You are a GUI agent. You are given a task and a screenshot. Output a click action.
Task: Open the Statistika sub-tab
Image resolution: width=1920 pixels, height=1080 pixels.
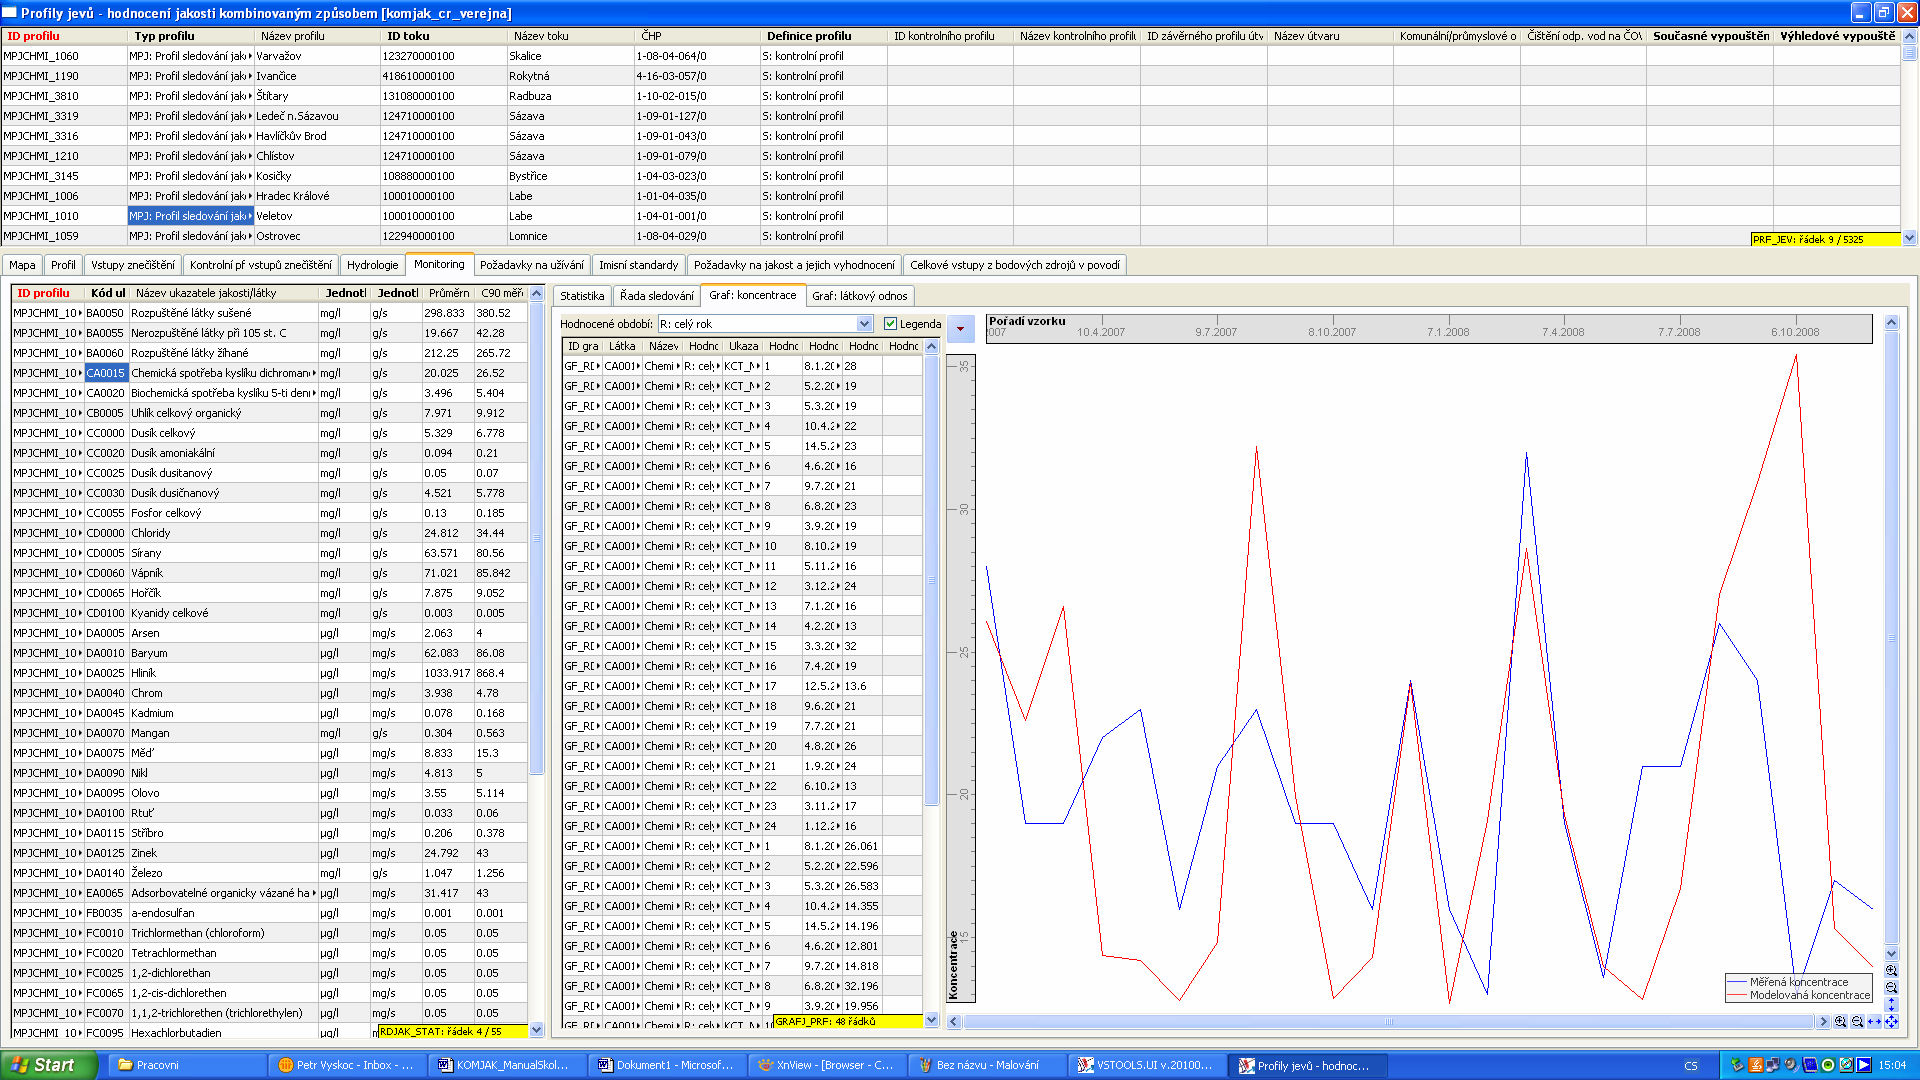582,296
